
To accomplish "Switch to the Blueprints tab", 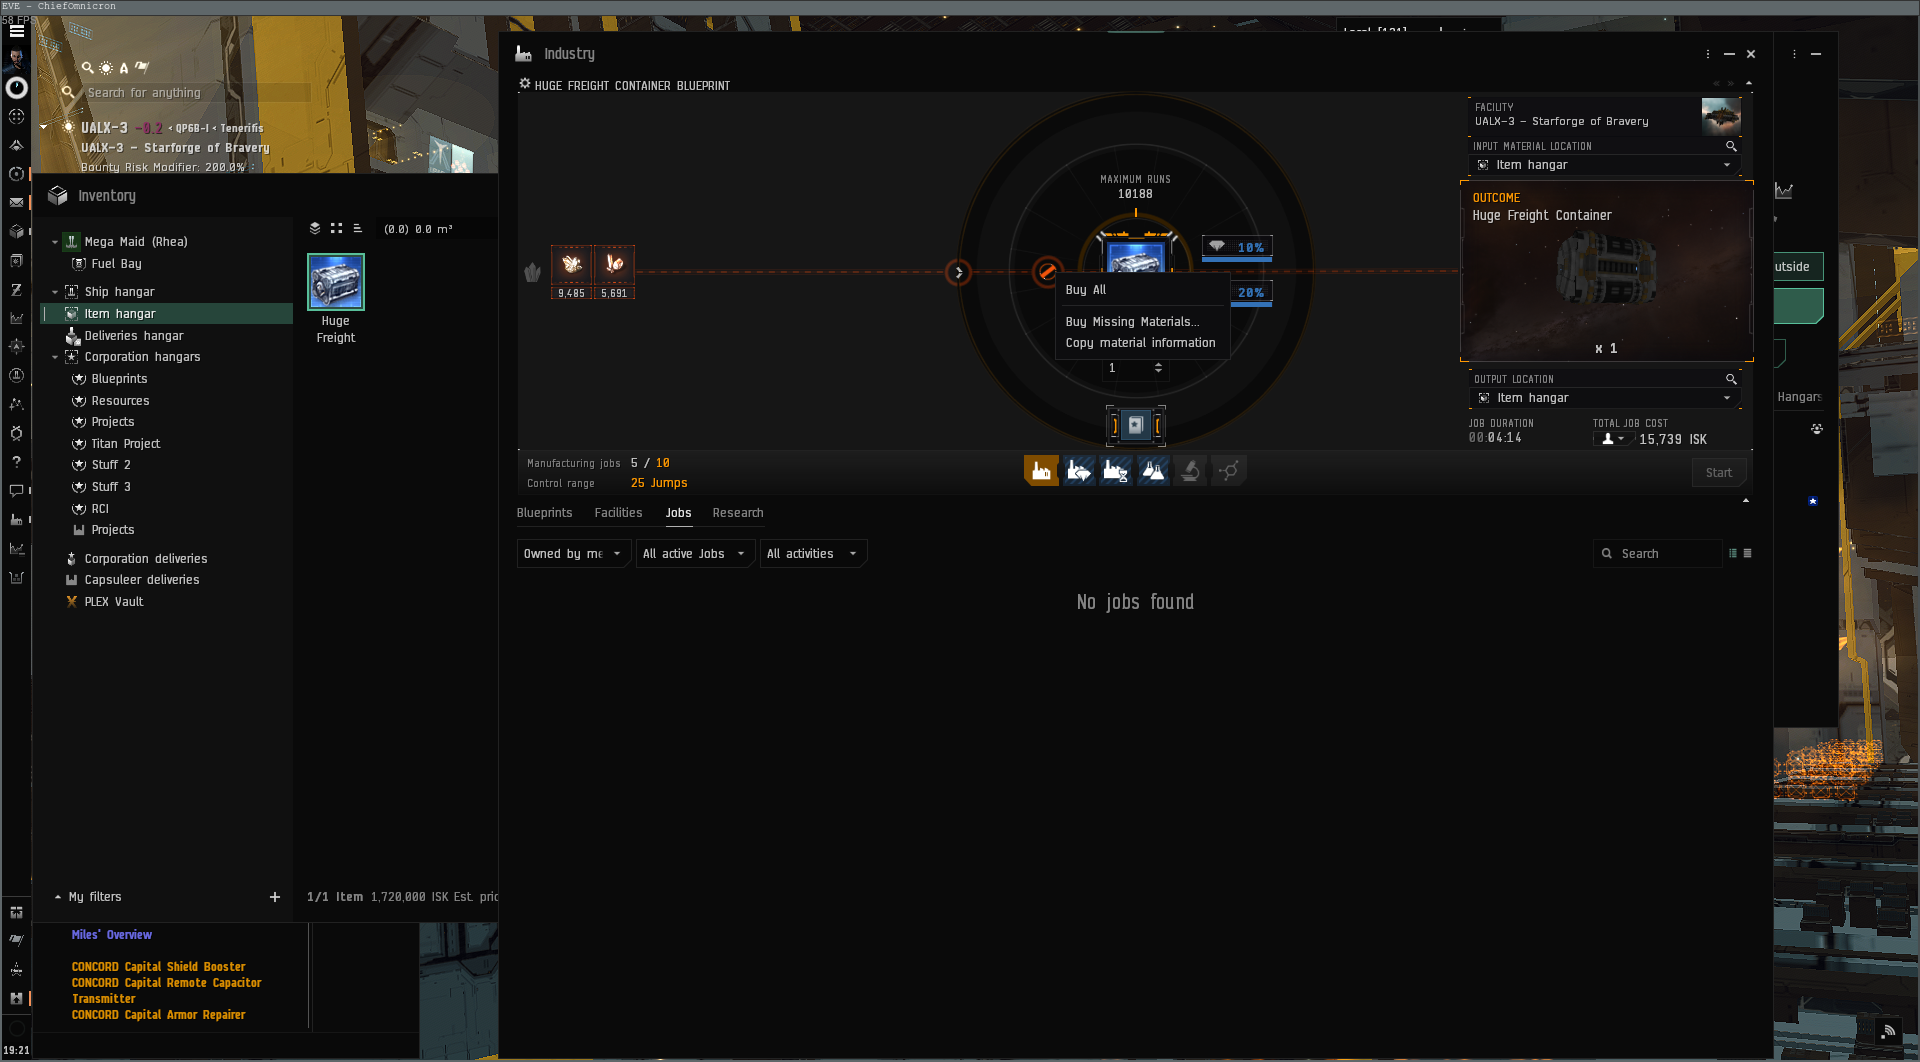I will tap(544, 513).
